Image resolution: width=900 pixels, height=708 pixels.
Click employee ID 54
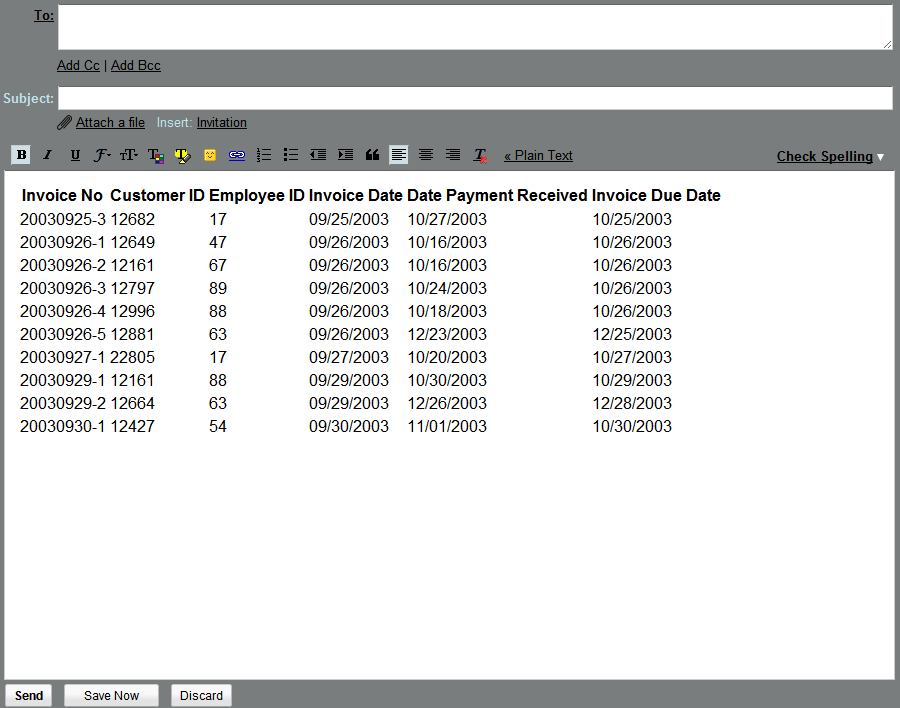tap(218, 426)
